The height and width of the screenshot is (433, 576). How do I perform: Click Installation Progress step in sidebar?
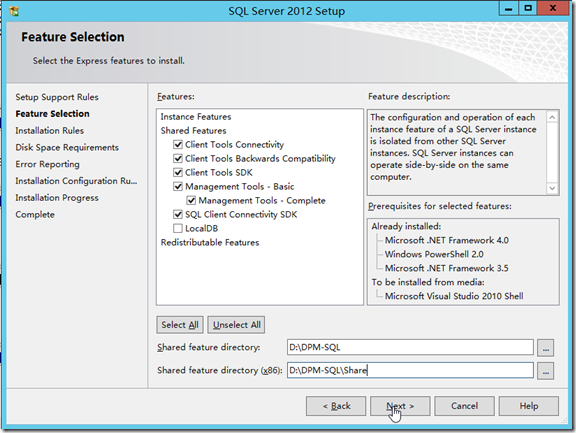pyautogui.click(x=57, y=198)
